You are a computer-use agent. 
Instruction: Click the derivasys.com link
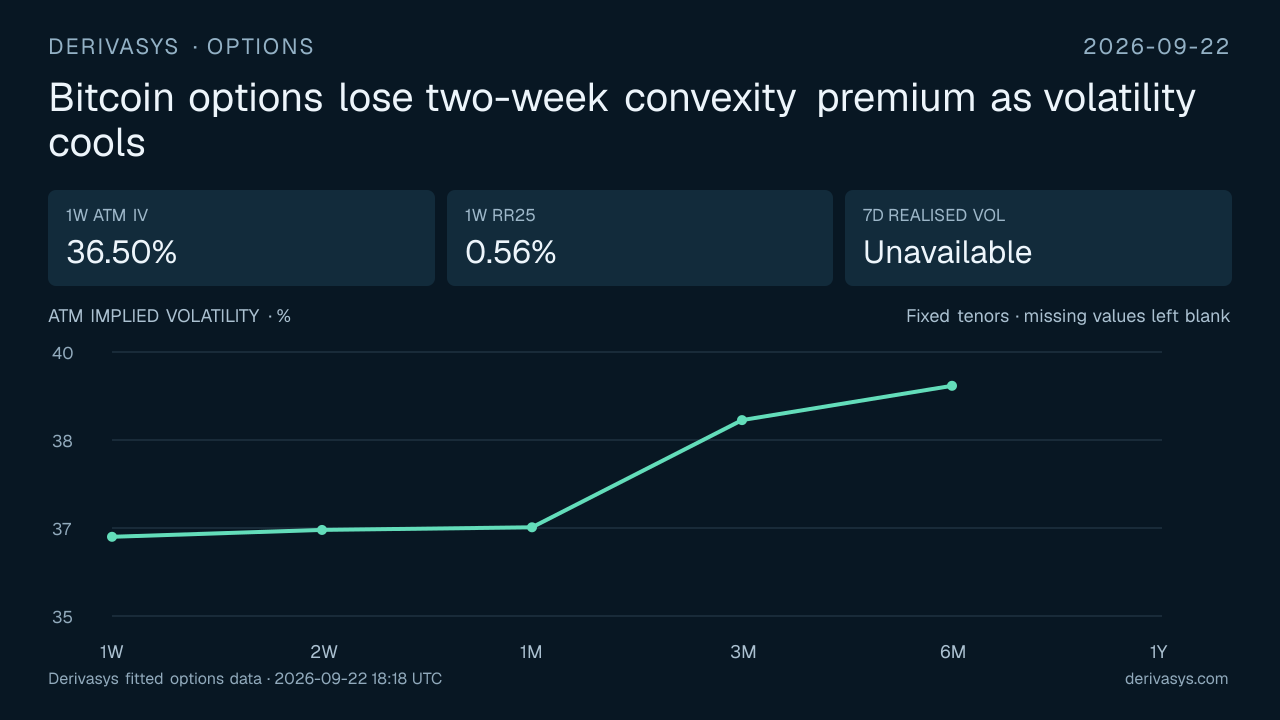1176,679
